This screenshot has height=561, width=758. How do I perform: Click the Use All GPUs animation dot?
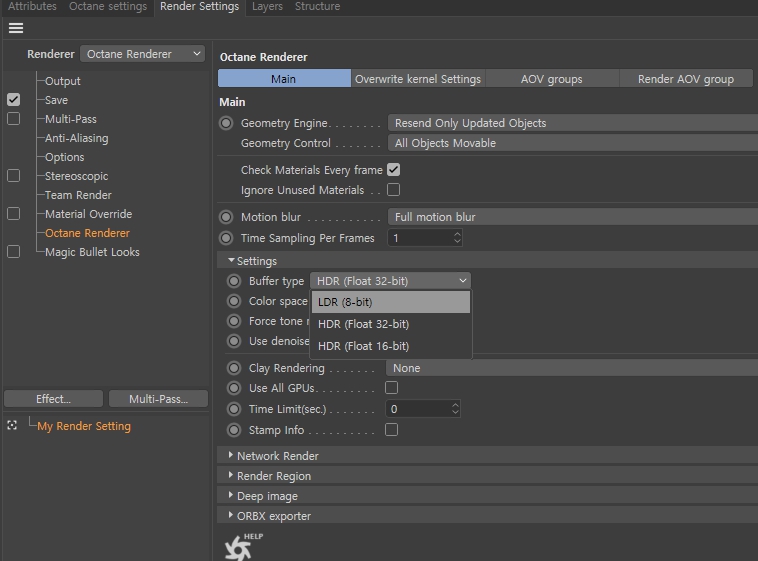point(234,388)
